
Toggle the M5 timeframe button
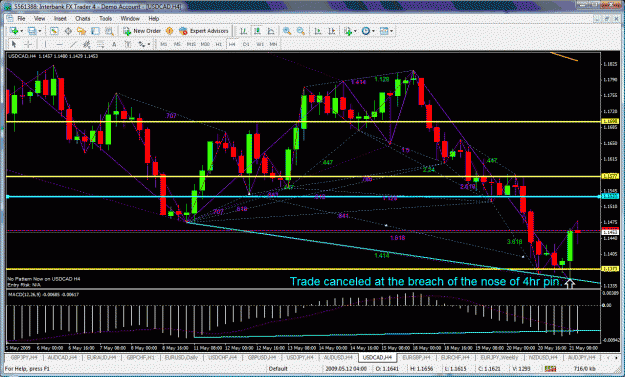[x=177, y=44]
